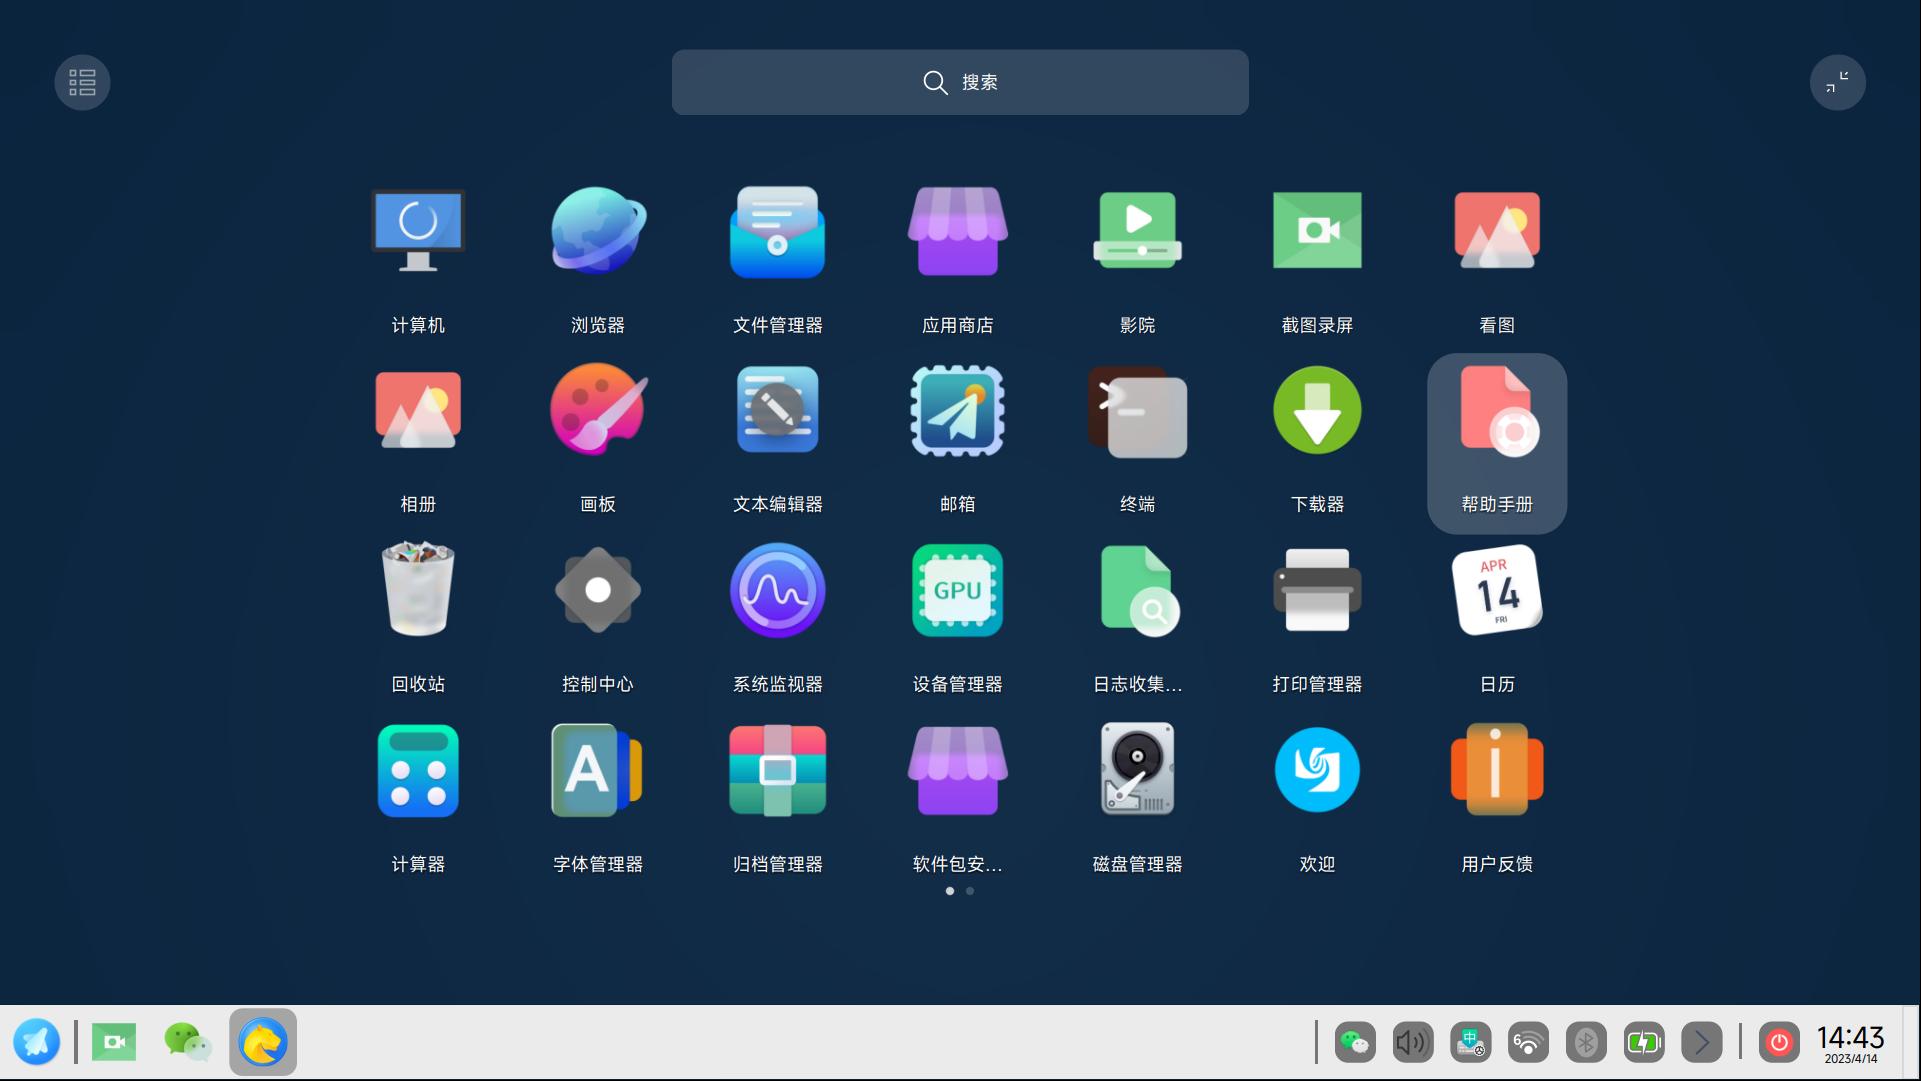Switch to category list view at top-left

coord(82,82)
